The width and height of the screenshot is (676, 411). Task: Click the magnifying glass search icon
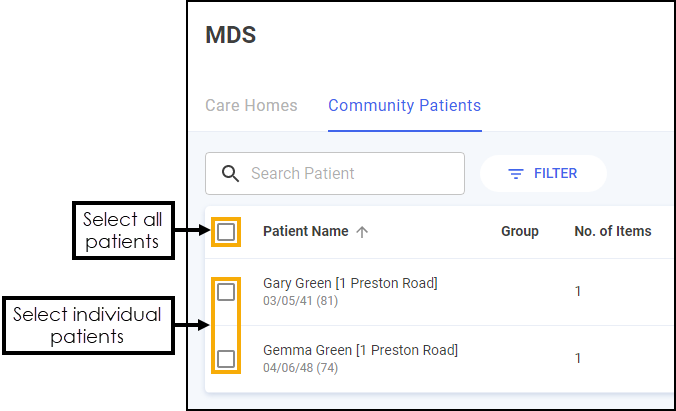click(x=230, y=174)
